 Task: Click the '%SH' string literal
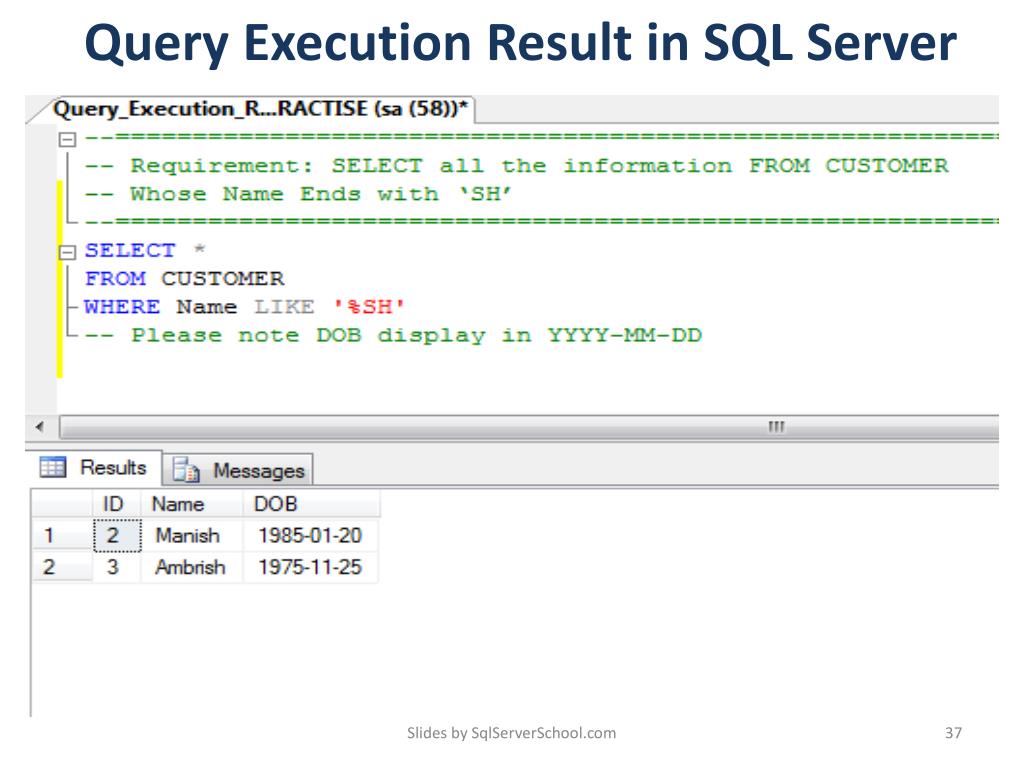click(368, 307)
